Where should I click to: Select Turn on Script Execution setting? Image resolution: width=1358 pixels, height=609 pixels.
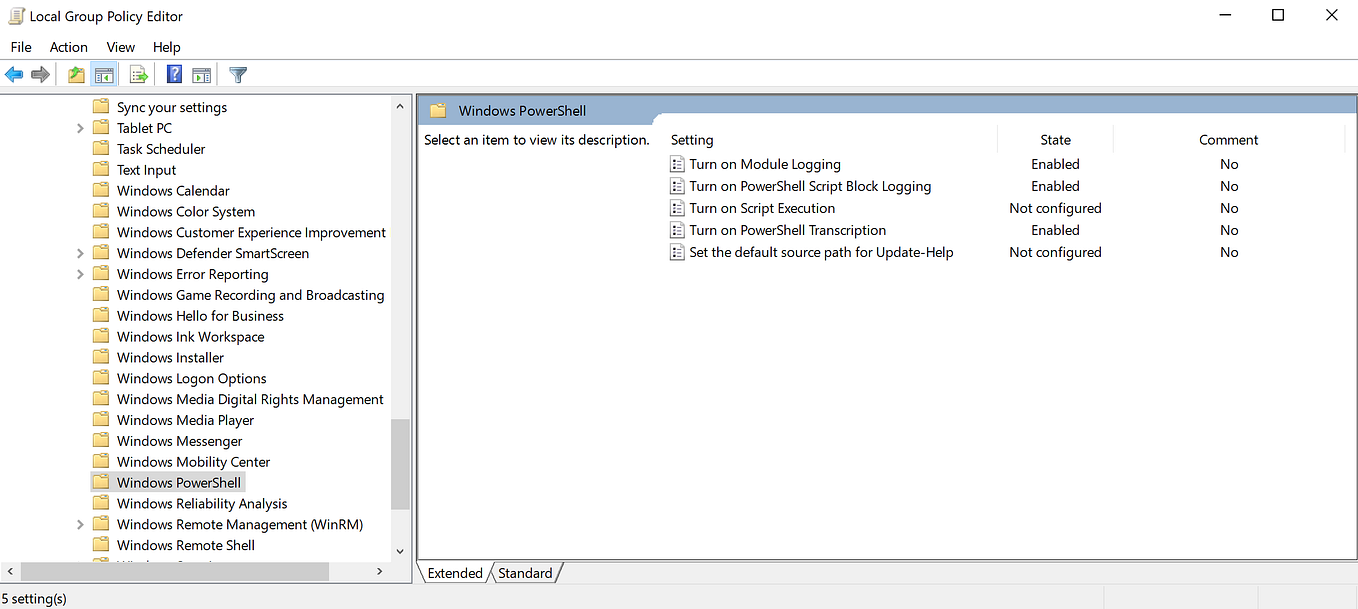(x=761, y=208)
